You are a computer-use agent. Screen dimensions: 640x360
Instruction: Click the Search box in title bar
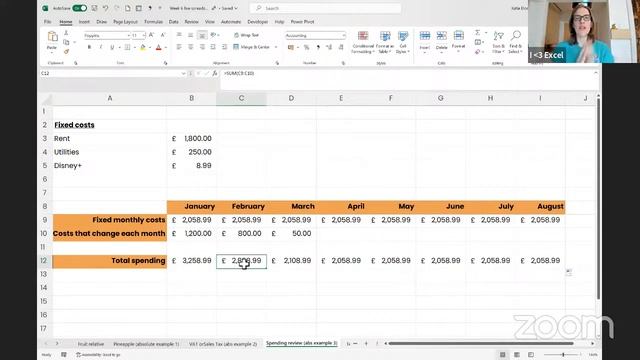(325, 8)
